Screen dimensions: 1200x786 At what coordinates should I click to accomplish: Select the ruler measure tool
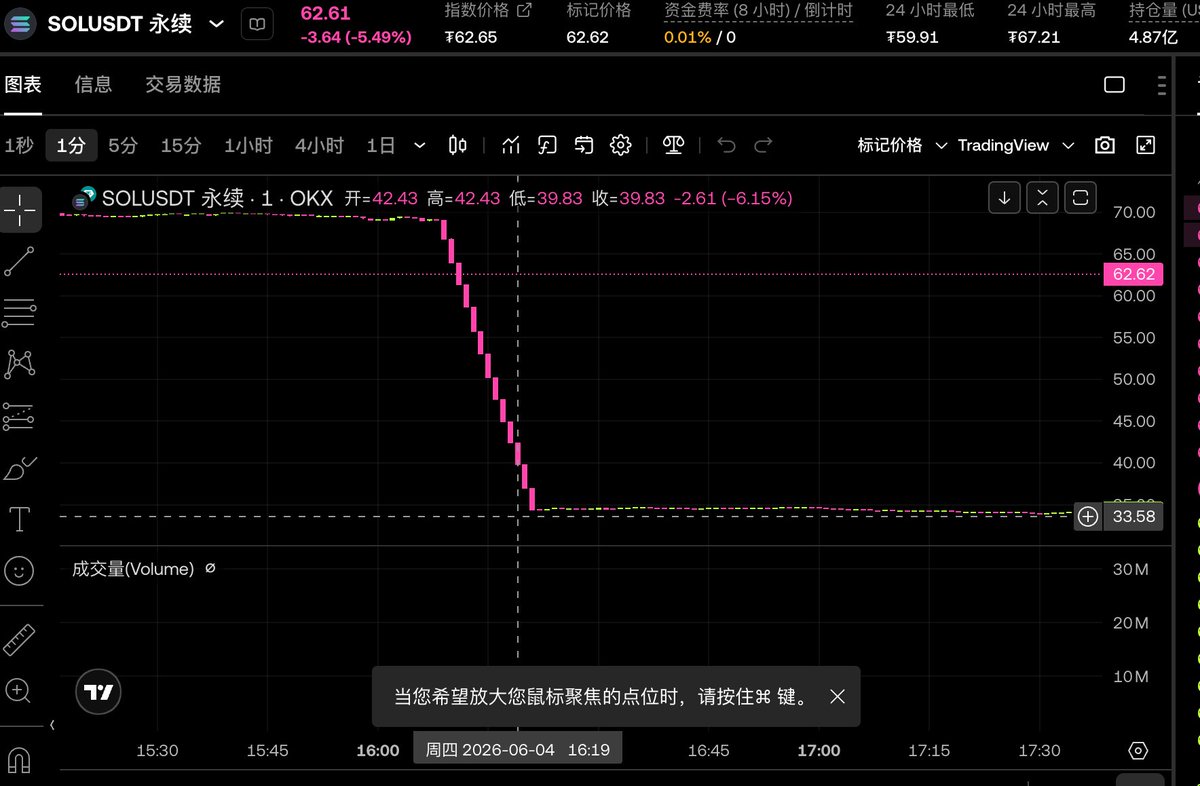pos(20,639)
